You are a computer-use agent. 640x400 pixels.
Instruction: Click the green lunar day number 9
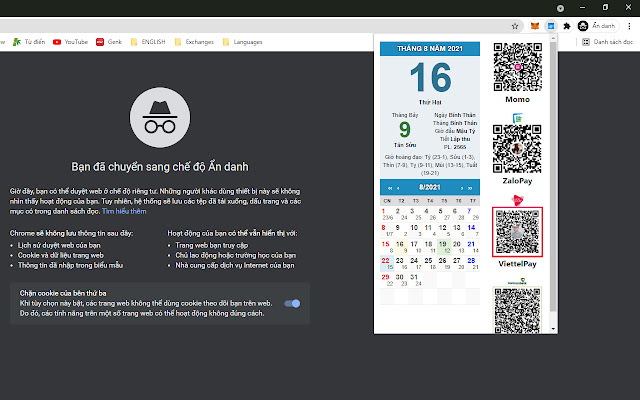coord(404,130)
